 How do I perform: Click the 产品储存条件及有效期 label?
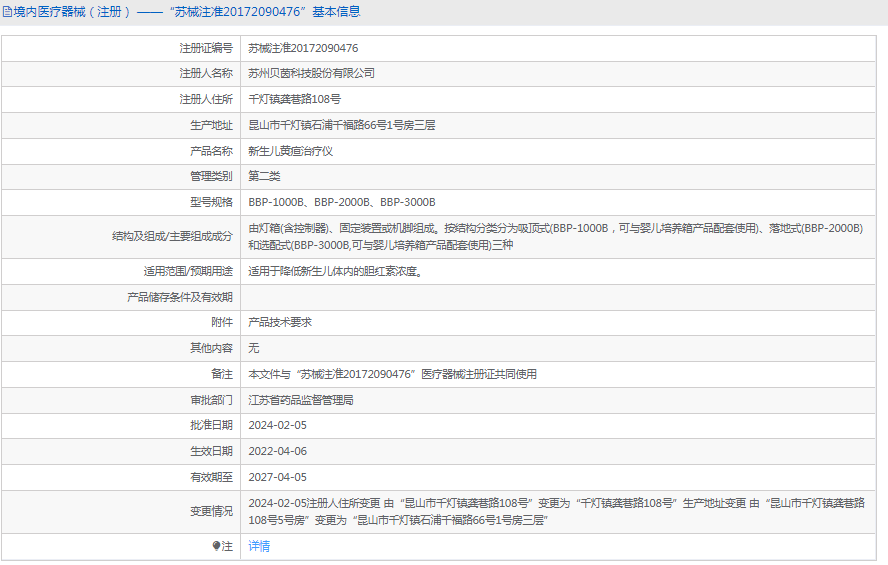pyautogui.click(x=180, y=298)
